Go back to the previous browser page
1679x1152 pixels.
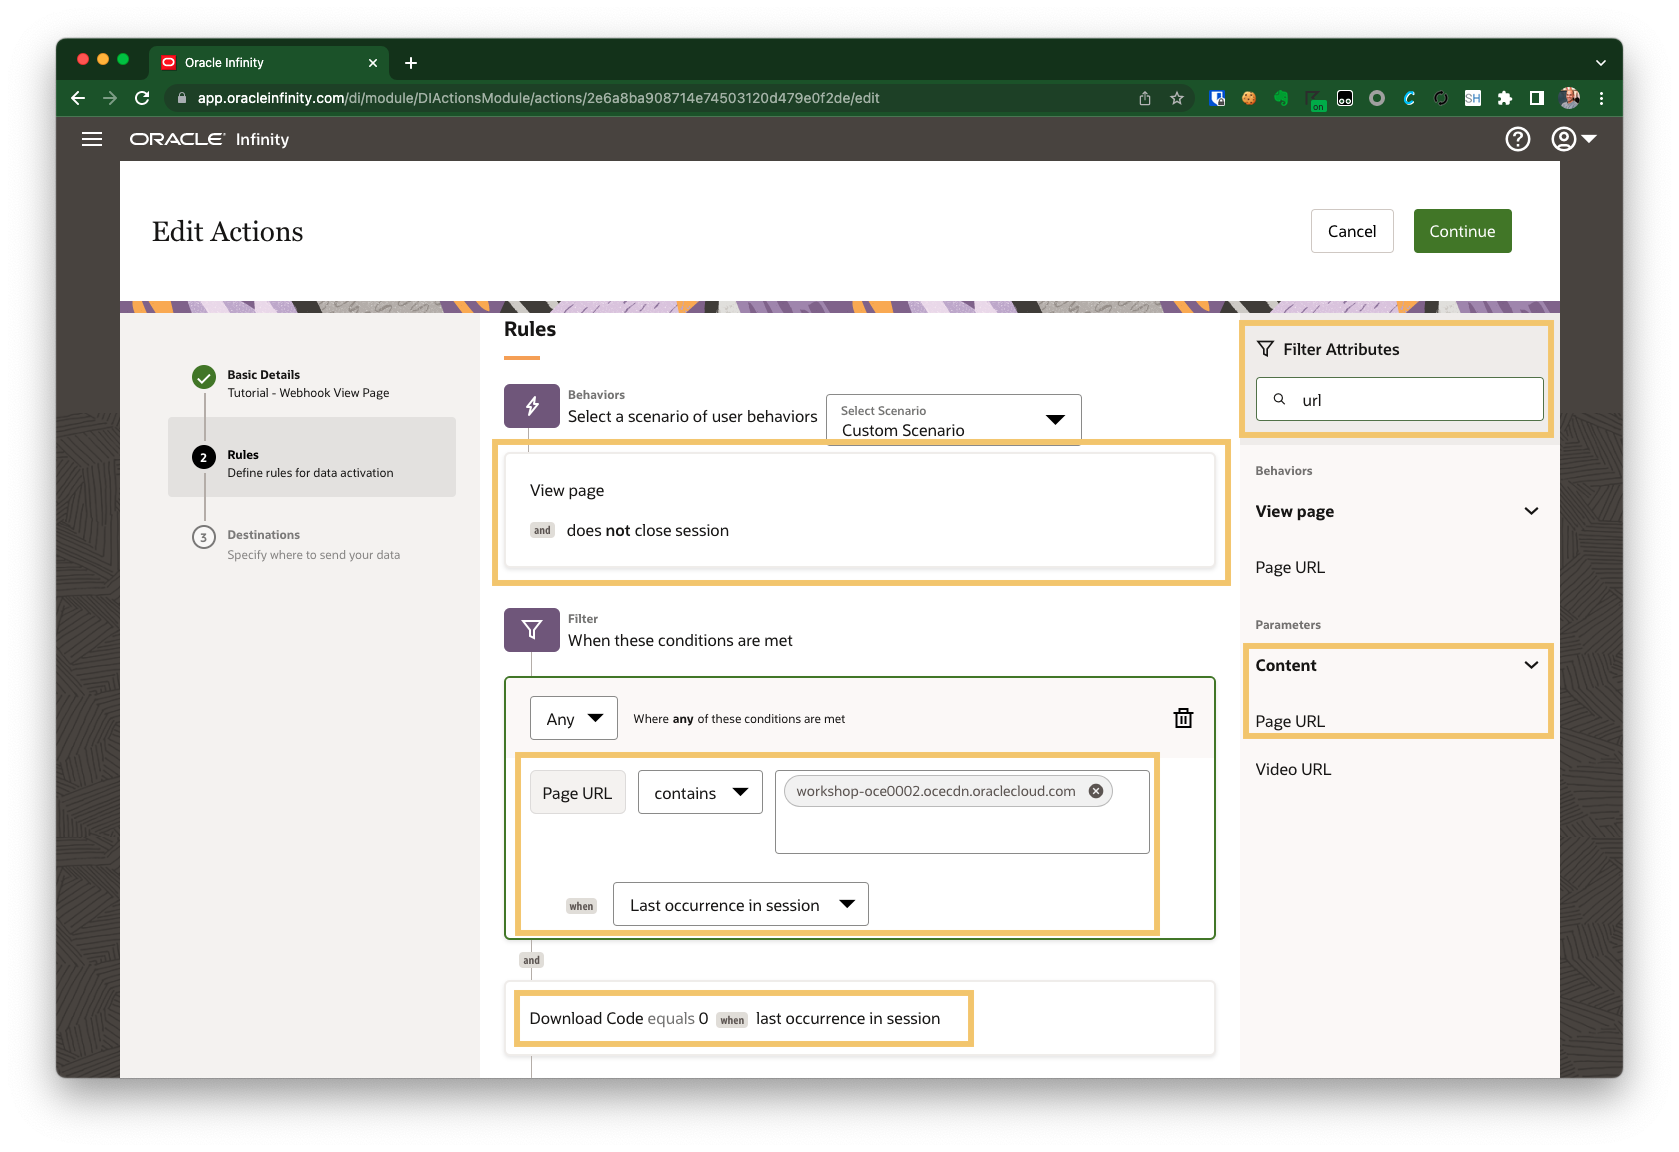[78, 98]
